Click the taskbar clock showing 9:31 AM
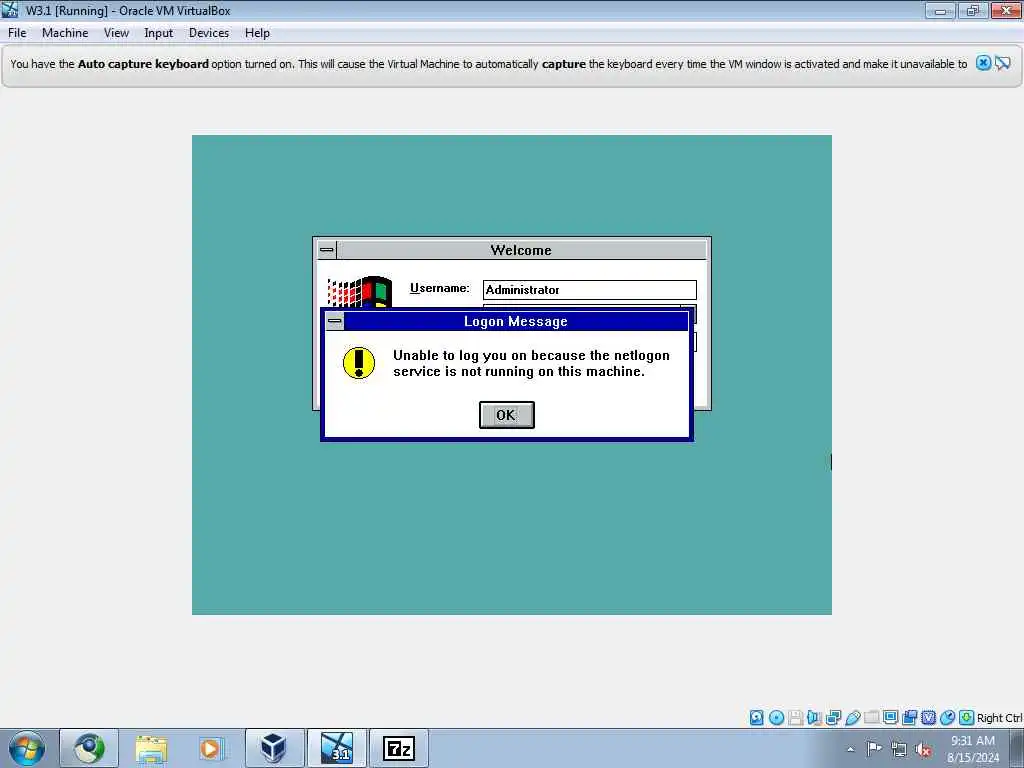 [973, 748]
